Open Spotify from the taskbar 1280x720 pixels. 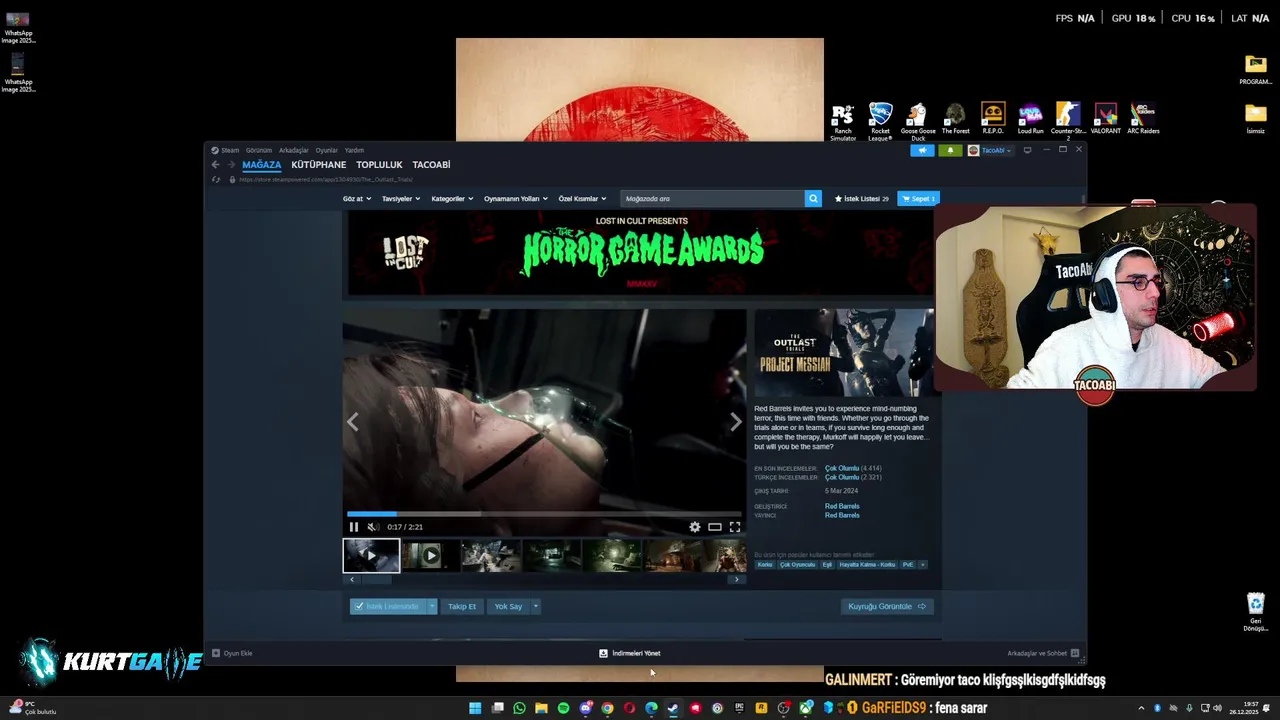coord(563,708)
